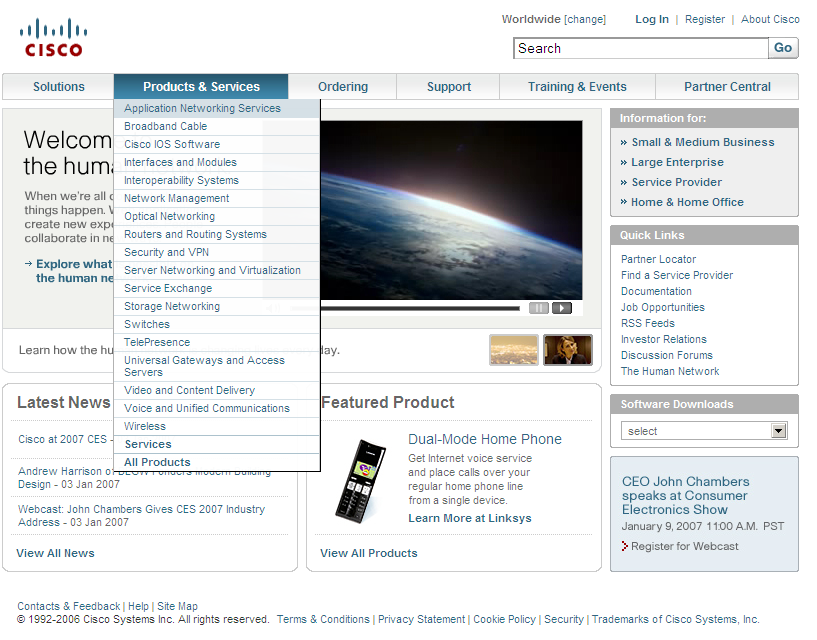Click the Log In link
Viewport: 817px width, 640px height.
(x=651, y=19)
